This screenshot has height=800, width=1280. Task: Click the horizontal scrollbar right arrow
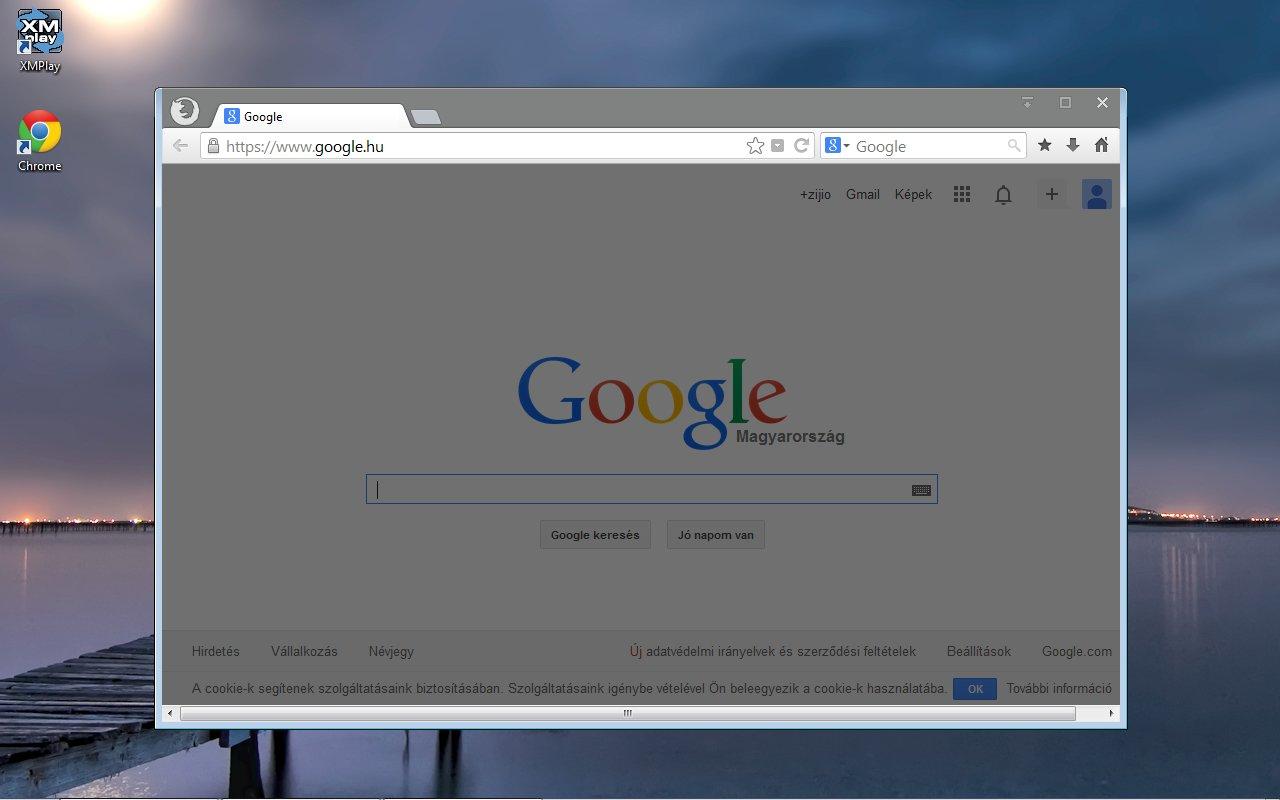point(1111,714)
